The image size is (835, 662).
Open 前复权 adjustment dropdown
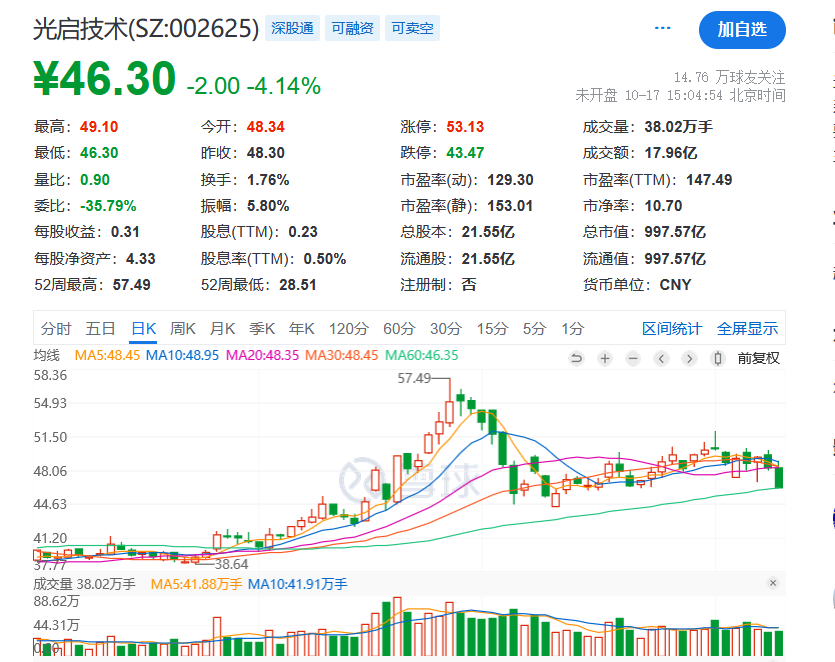point(758,358)
